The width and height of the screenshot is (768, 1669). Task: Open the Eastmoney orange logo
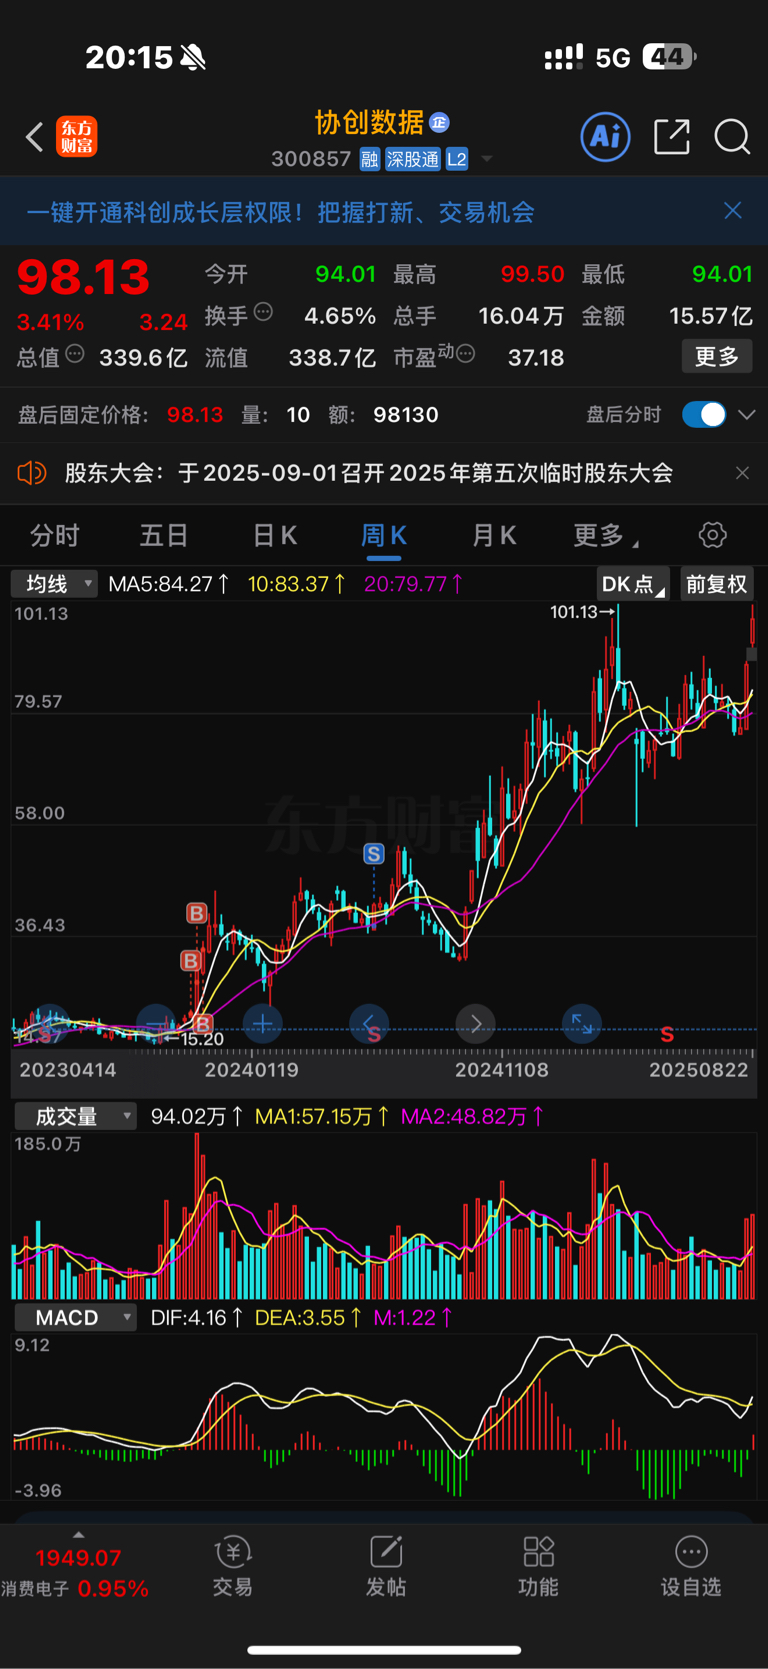pyautogui.click(x=77, y=137)
